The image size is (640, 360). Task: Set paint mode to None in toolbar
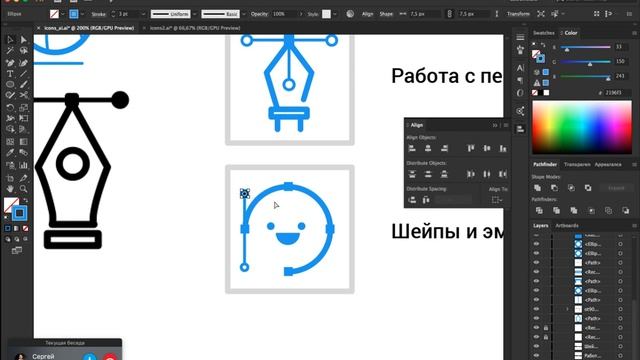click(26, 229)
